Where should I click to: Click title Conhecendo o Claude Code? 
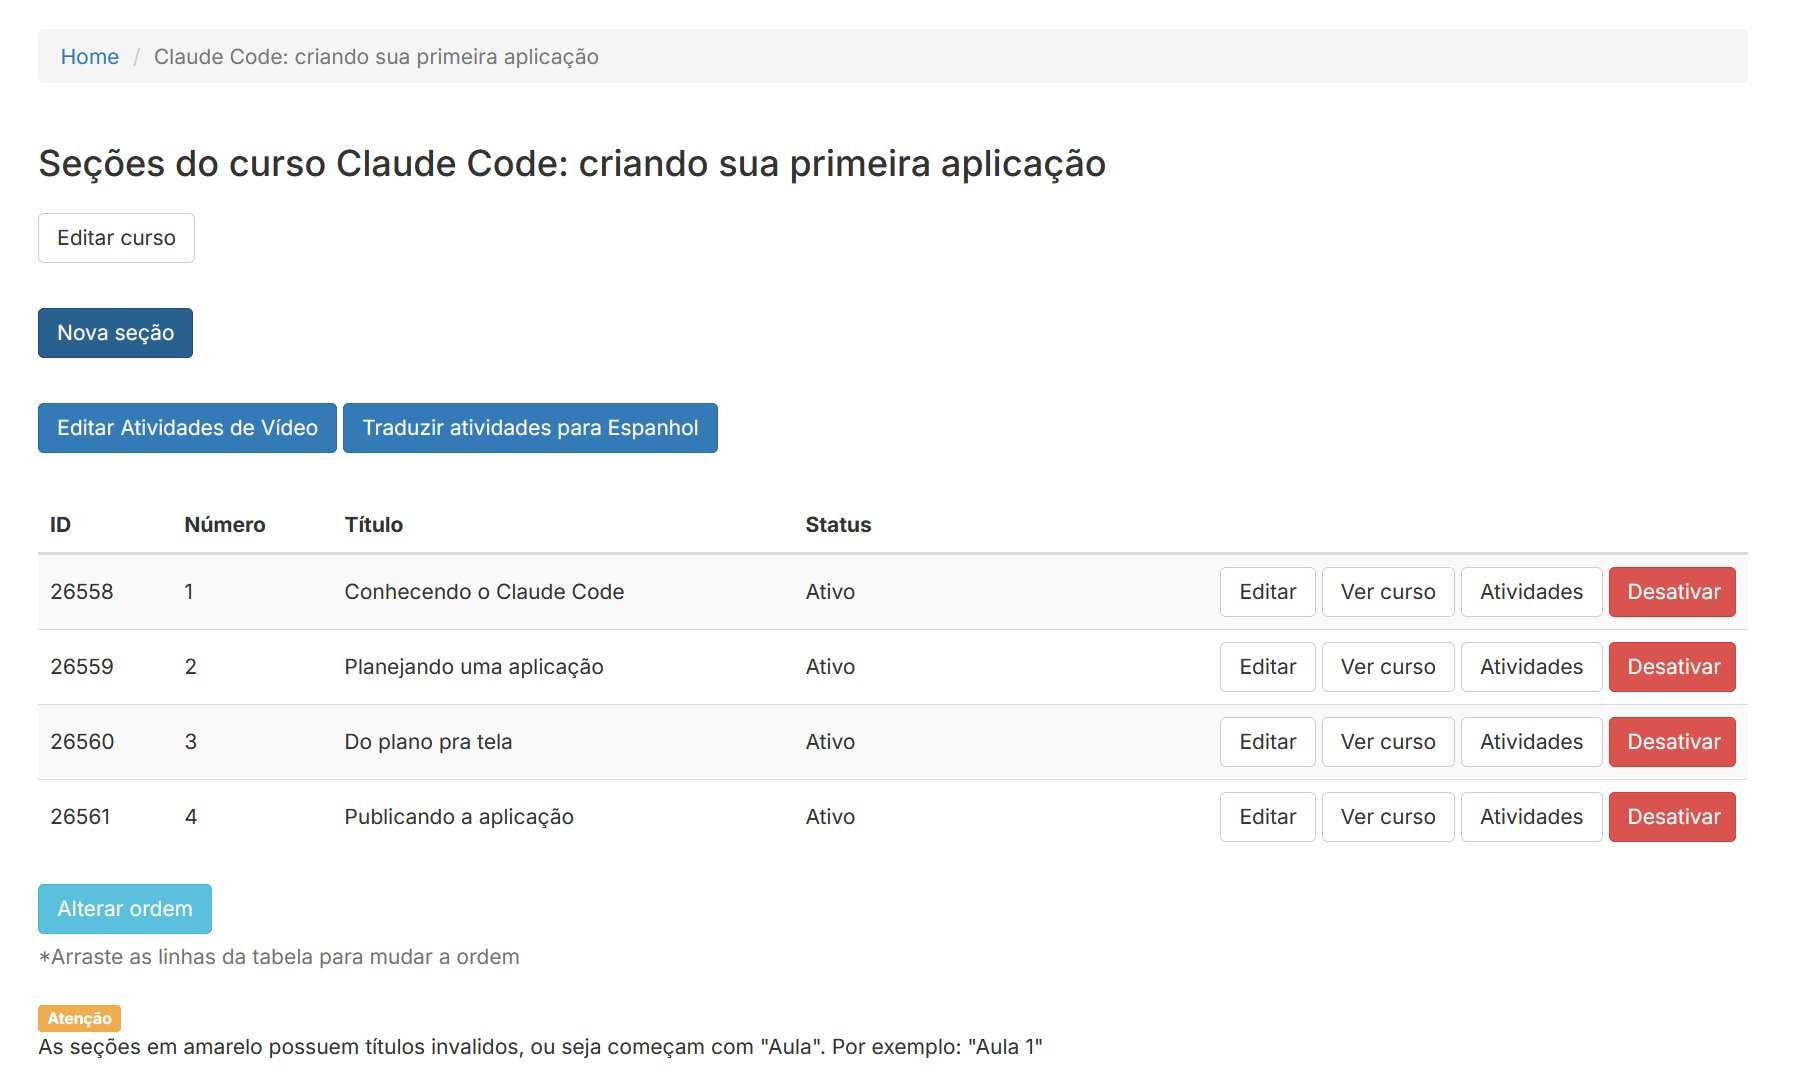point(484,592)
